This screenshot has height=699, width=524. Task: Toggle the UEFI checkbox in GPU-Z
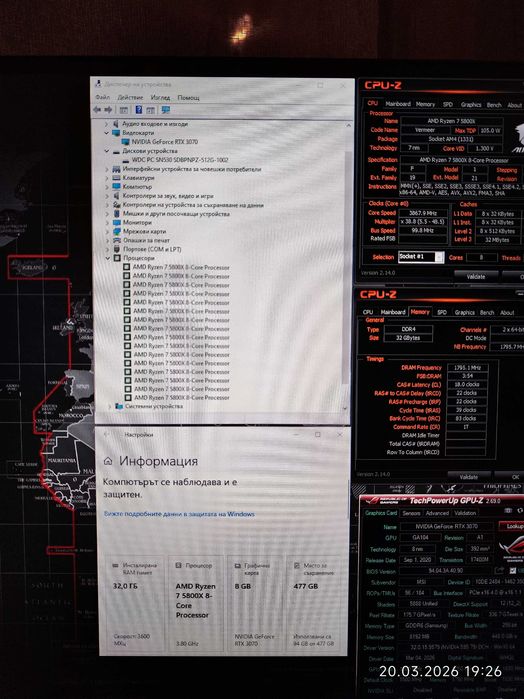[513, 571]
